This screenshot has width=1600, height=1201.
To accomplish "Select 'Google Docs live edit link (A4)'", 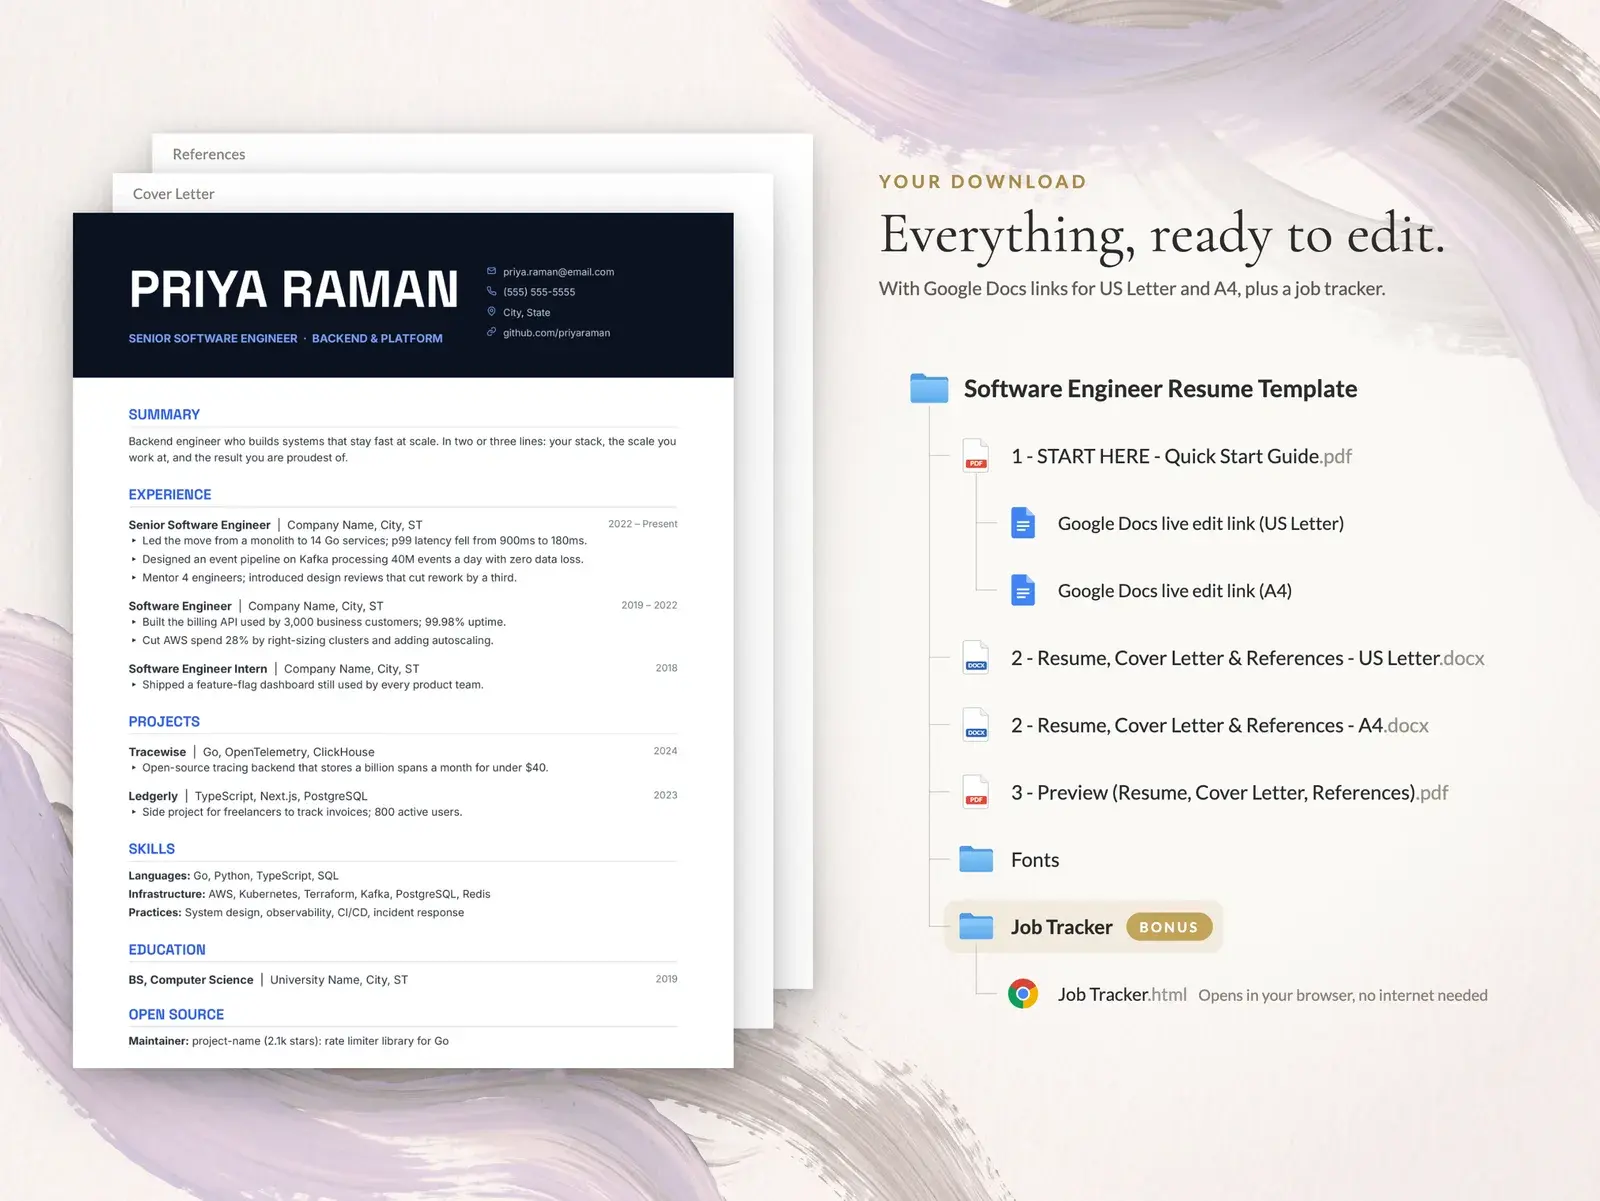I will (1175, 591).
